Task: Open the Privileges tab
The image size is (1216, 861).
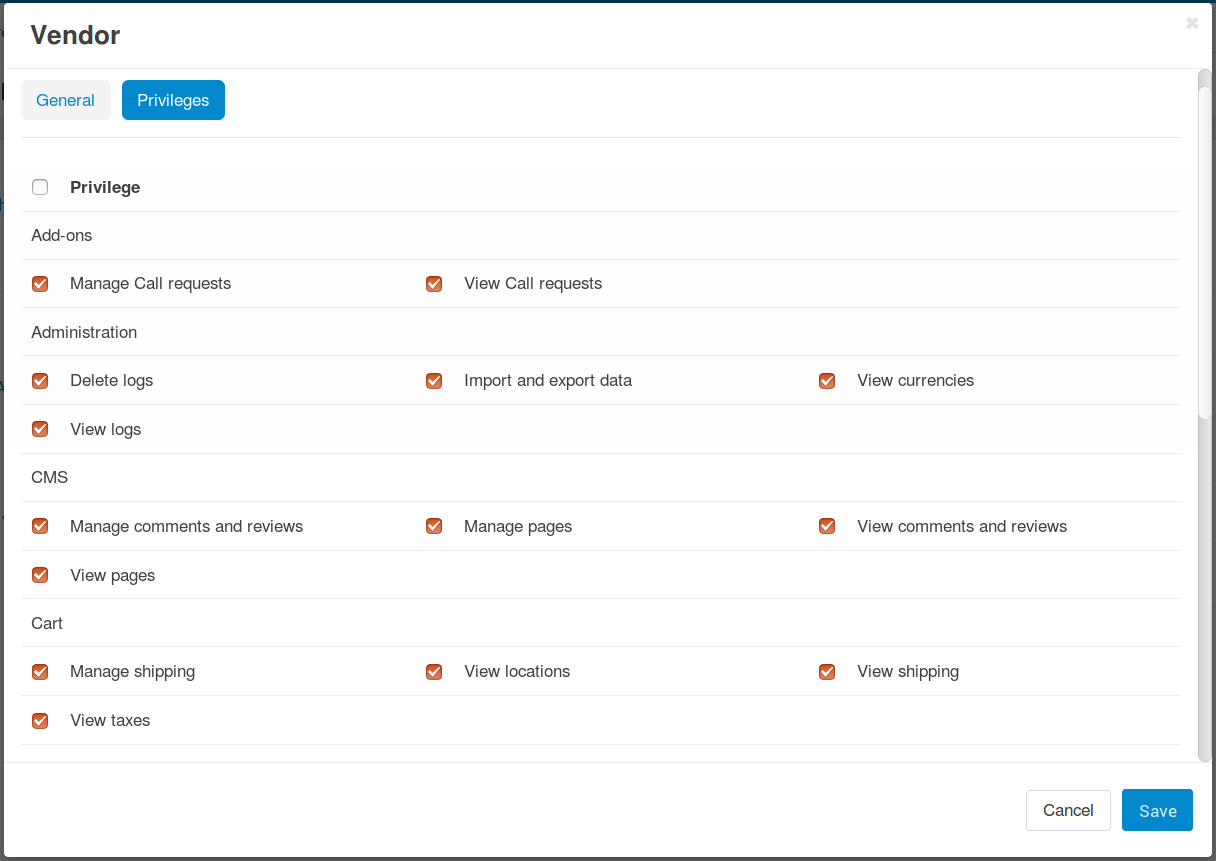Action: point(173,100)
